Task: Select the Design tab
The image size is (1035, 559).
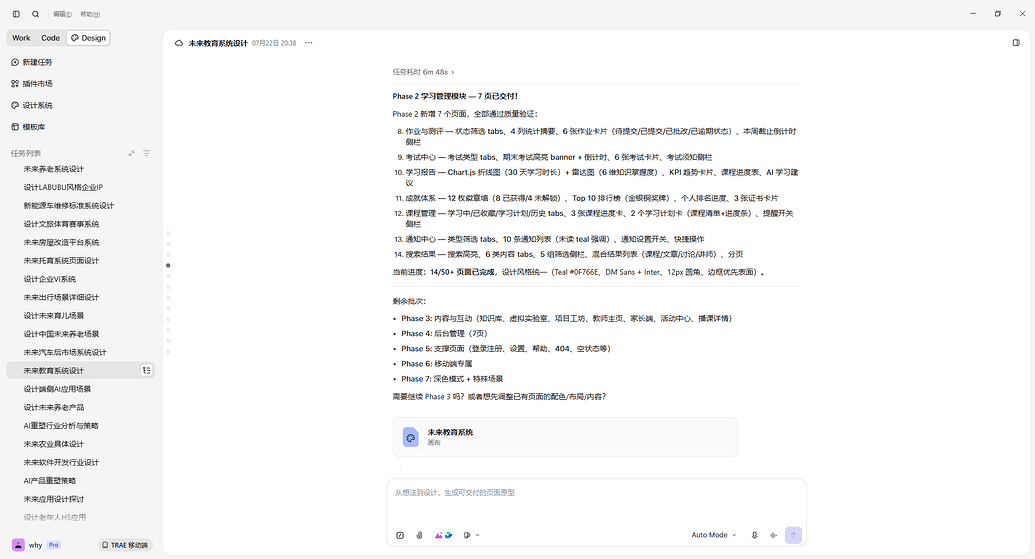Action: (x=88, y=38)
